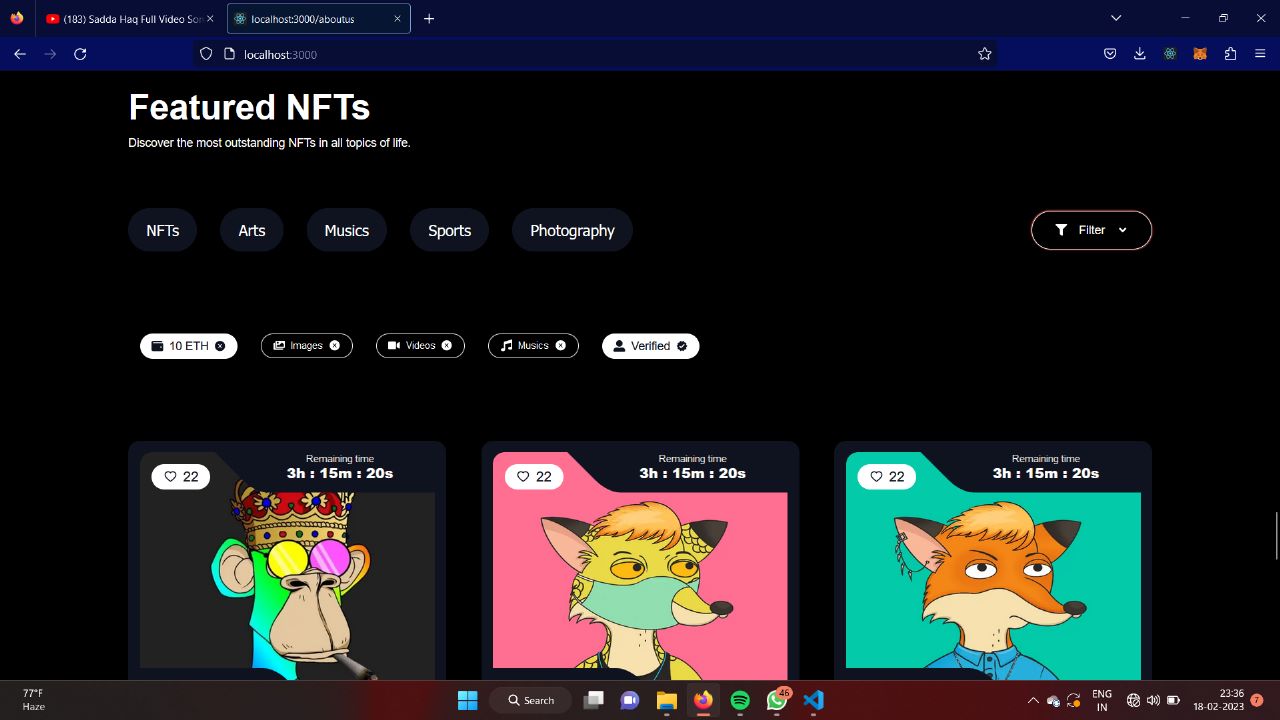The width and height of the screenshot is (1280, 720).
Task: Select the Sports category
Action: (449, 230)
